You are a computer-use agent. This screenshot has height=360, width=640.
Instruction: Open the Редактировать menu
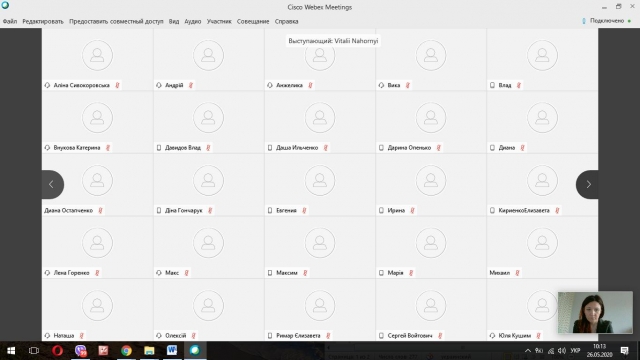43,21
